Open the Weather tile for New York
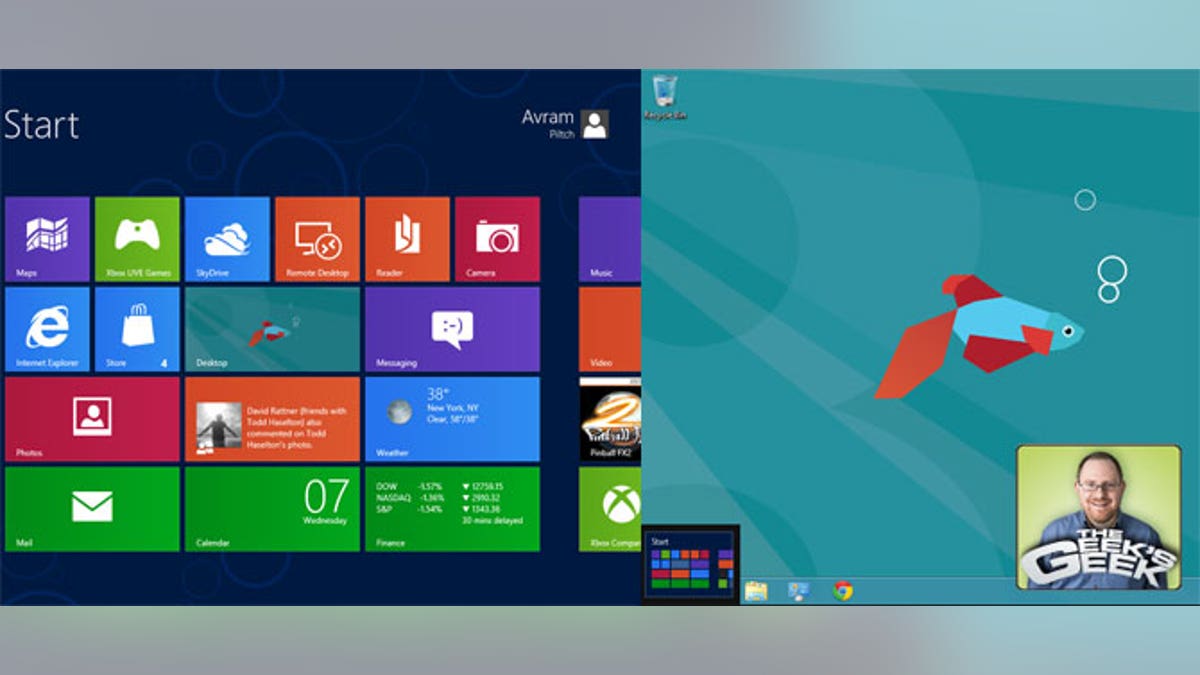The width and height of the screenshot is (1200, 675). click(x=452, y=419)
